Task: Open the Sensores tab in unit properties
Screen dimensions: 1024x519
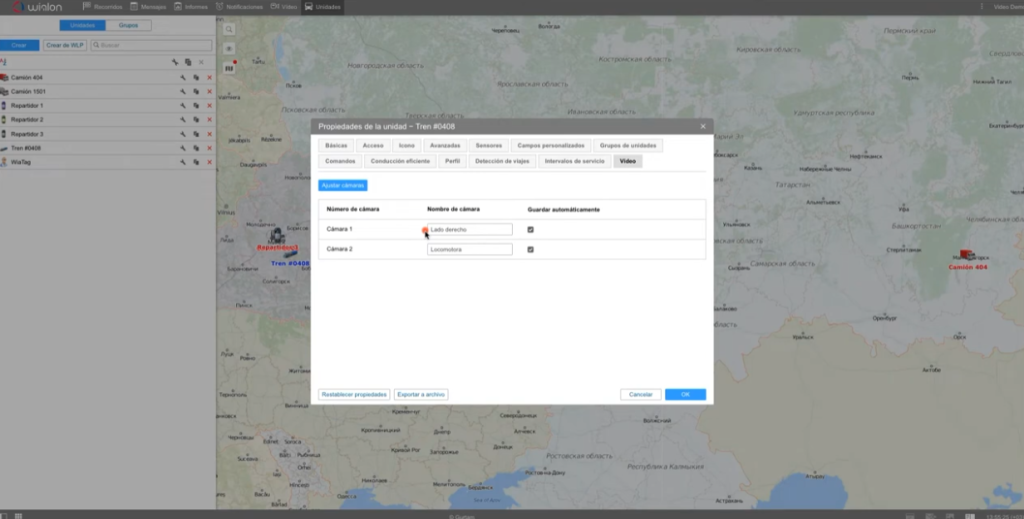Action: tap(489, 145)
